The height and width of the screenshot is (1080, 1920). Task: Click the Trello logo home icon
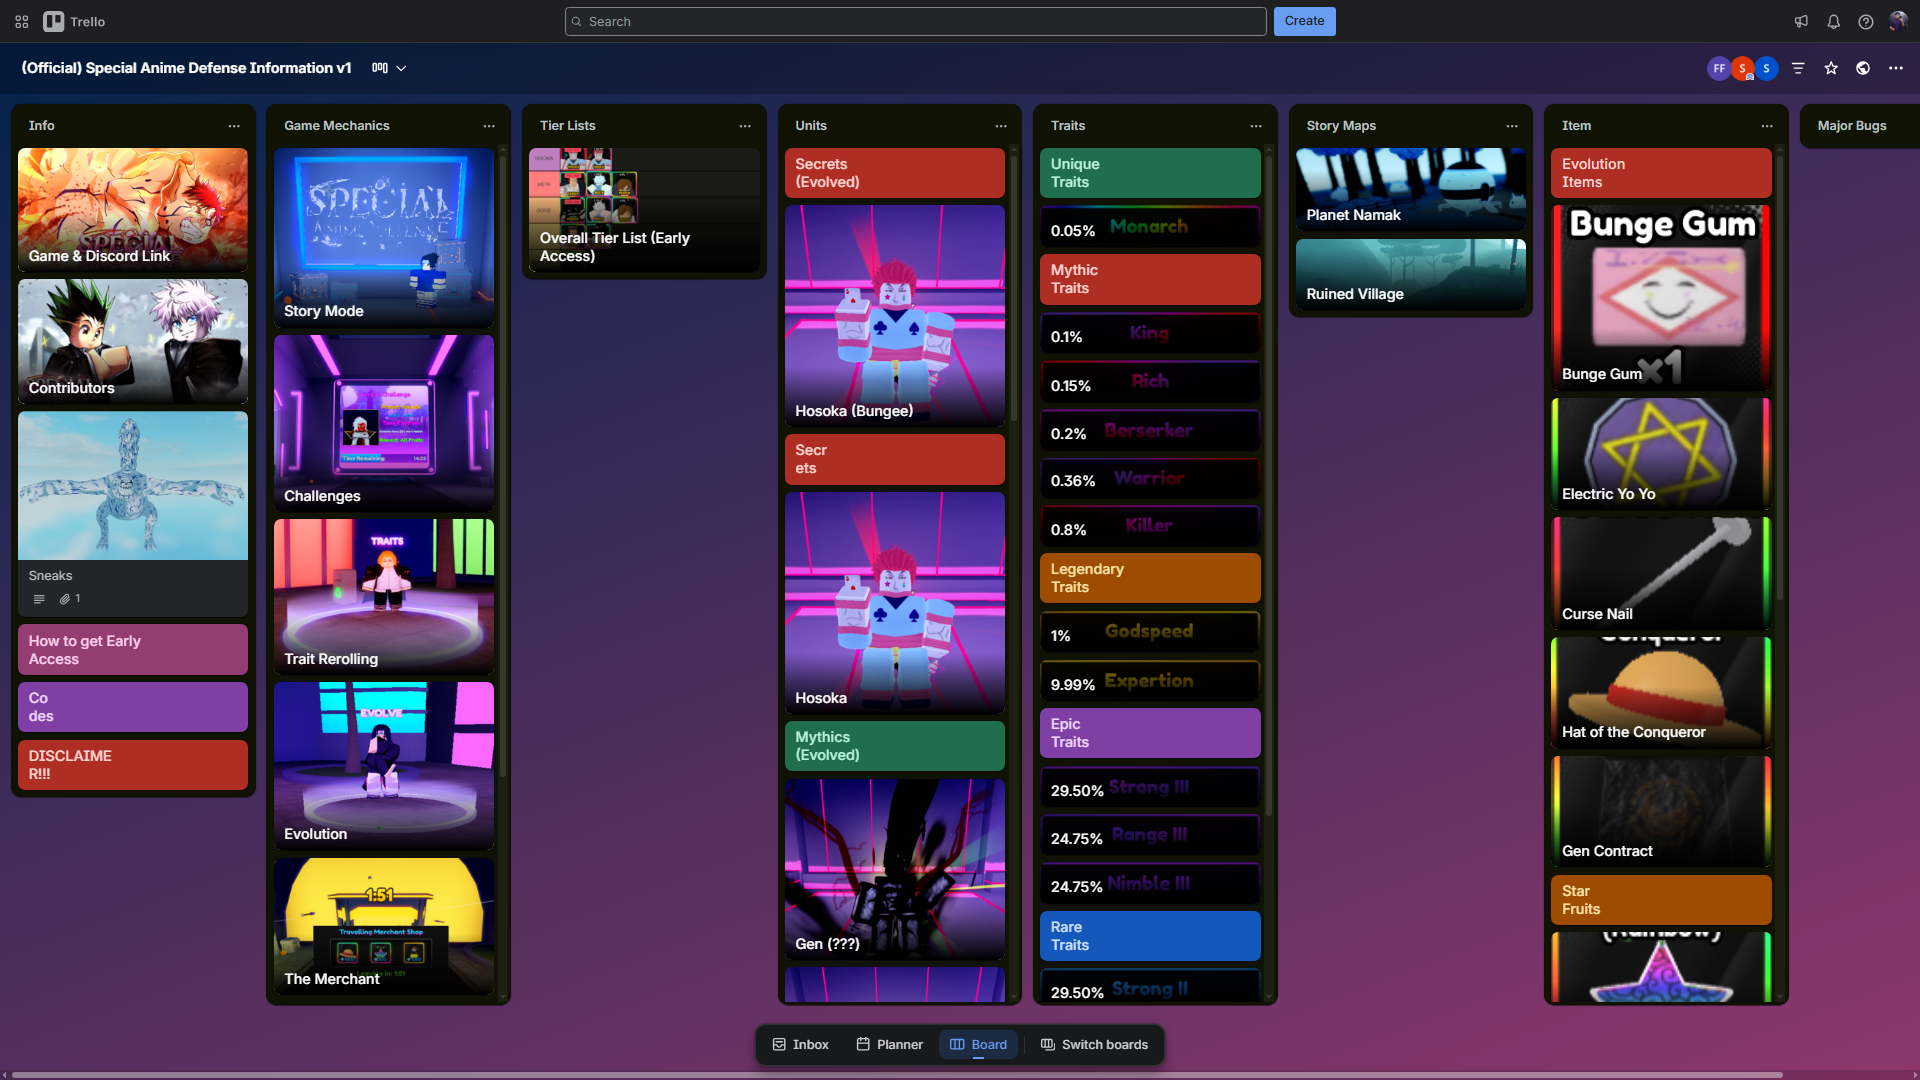pos(54,21)
